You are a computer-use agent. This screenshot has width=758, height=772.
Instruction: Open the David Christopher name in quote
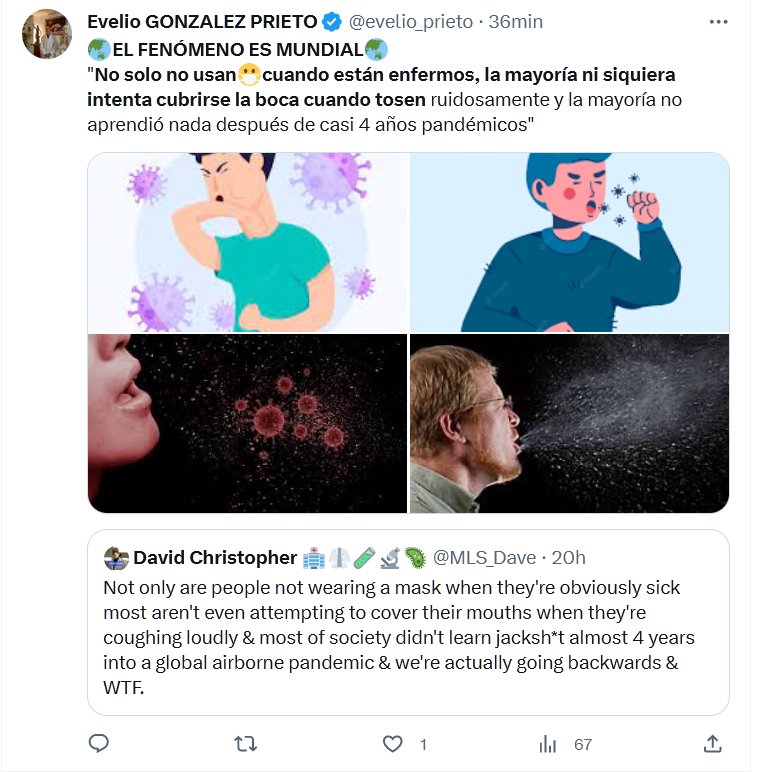215,557
